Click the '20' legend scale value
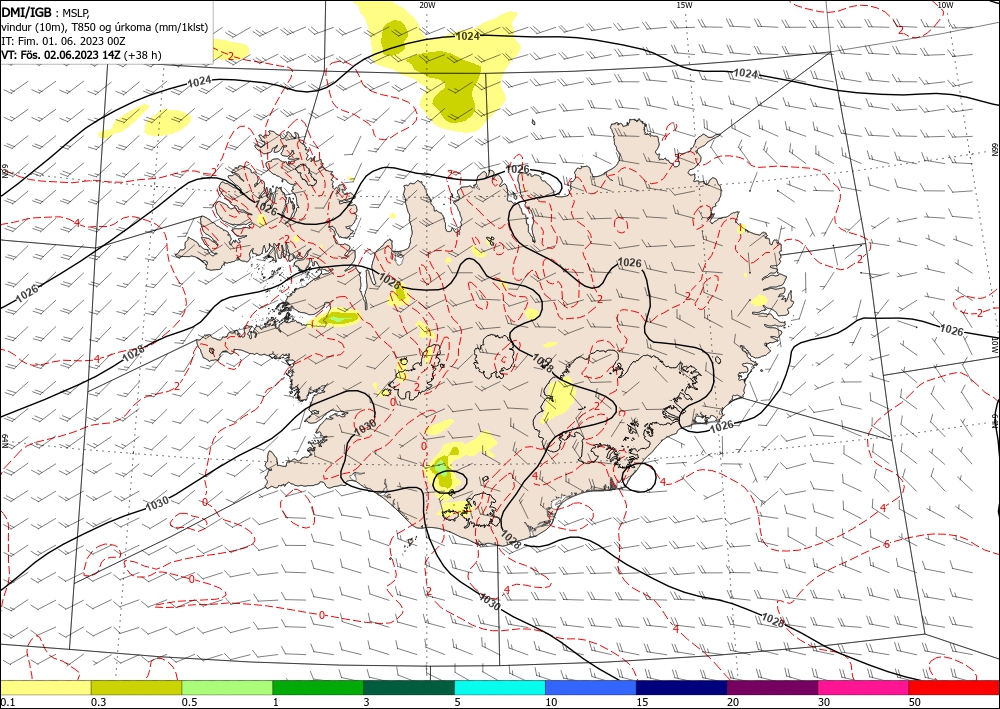Image resolution: width=1000 pixels, height=709 pixels. (x=733, y=702)
